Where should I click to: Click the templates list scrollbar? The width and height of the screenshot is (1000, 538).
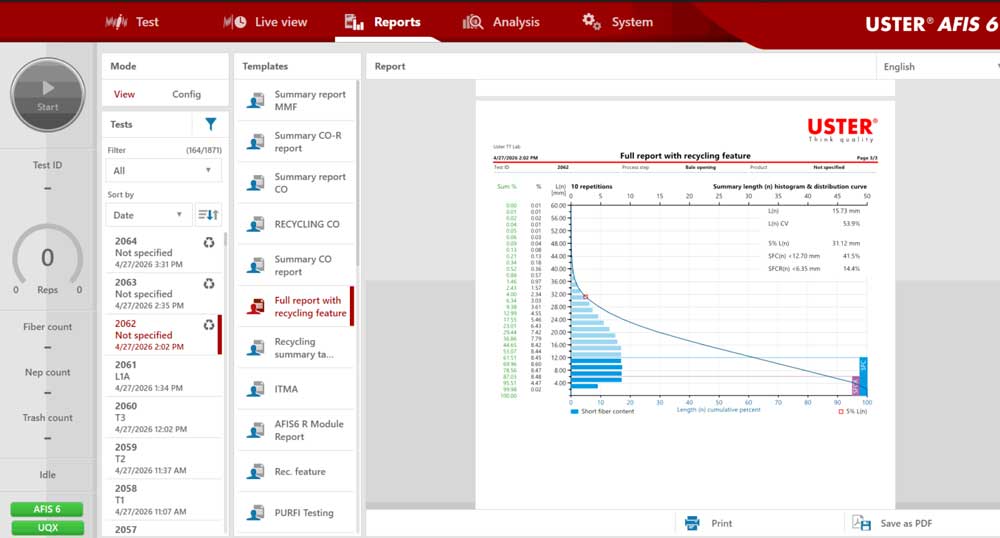(x=358, y=172)
